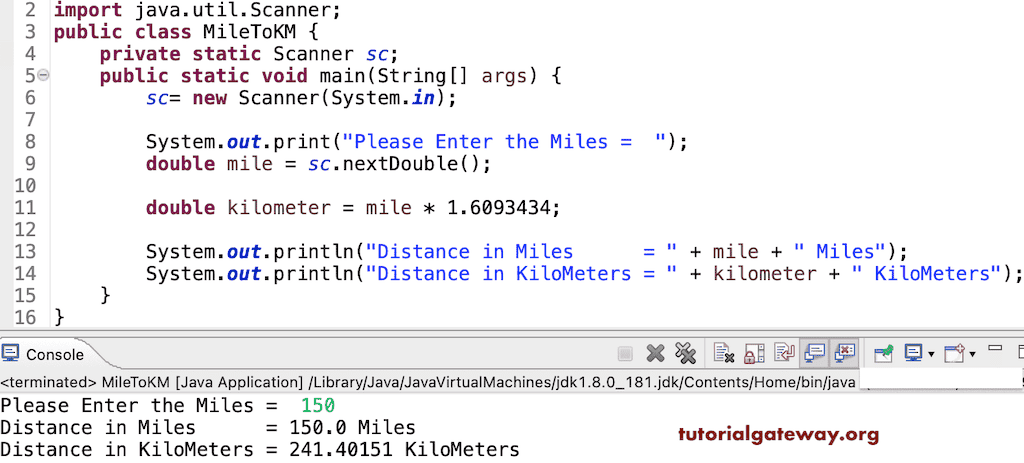Minimize the Console view panel
Screen dimensions: 1024x463
point(995,349)
